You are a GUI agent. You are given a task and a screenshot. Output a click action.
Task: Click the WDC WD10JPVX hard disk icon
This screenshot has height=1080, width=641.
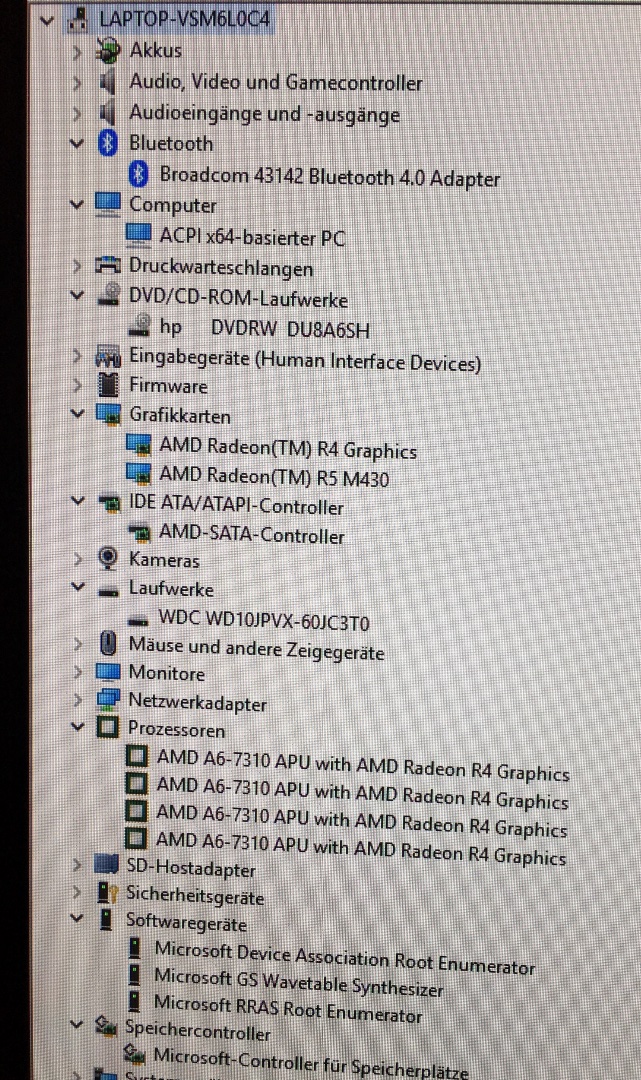point(138,621)
